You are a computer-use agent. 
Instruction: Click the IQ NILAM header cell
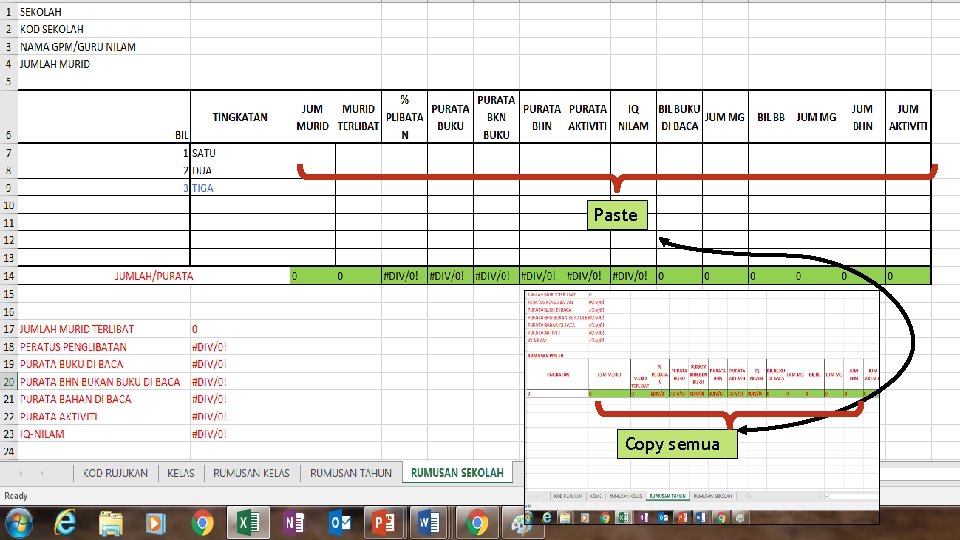pos(633,117)
